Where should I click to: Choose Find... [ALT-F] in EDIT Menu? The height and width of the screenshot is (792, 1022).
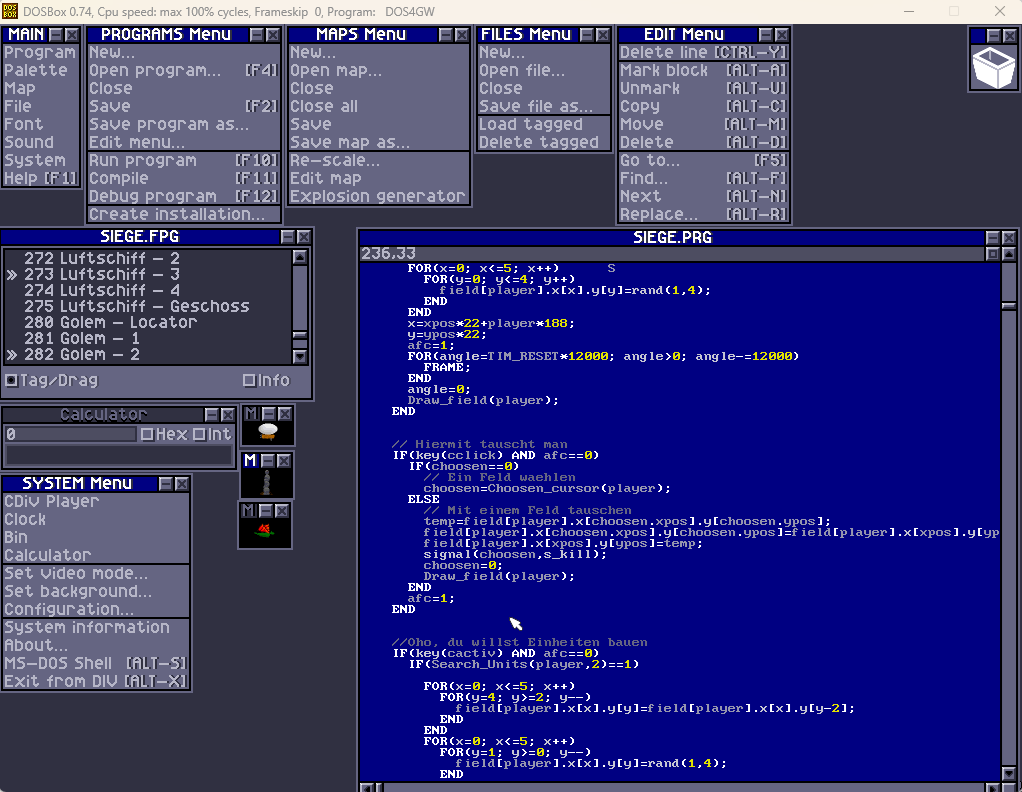(704, 178)
